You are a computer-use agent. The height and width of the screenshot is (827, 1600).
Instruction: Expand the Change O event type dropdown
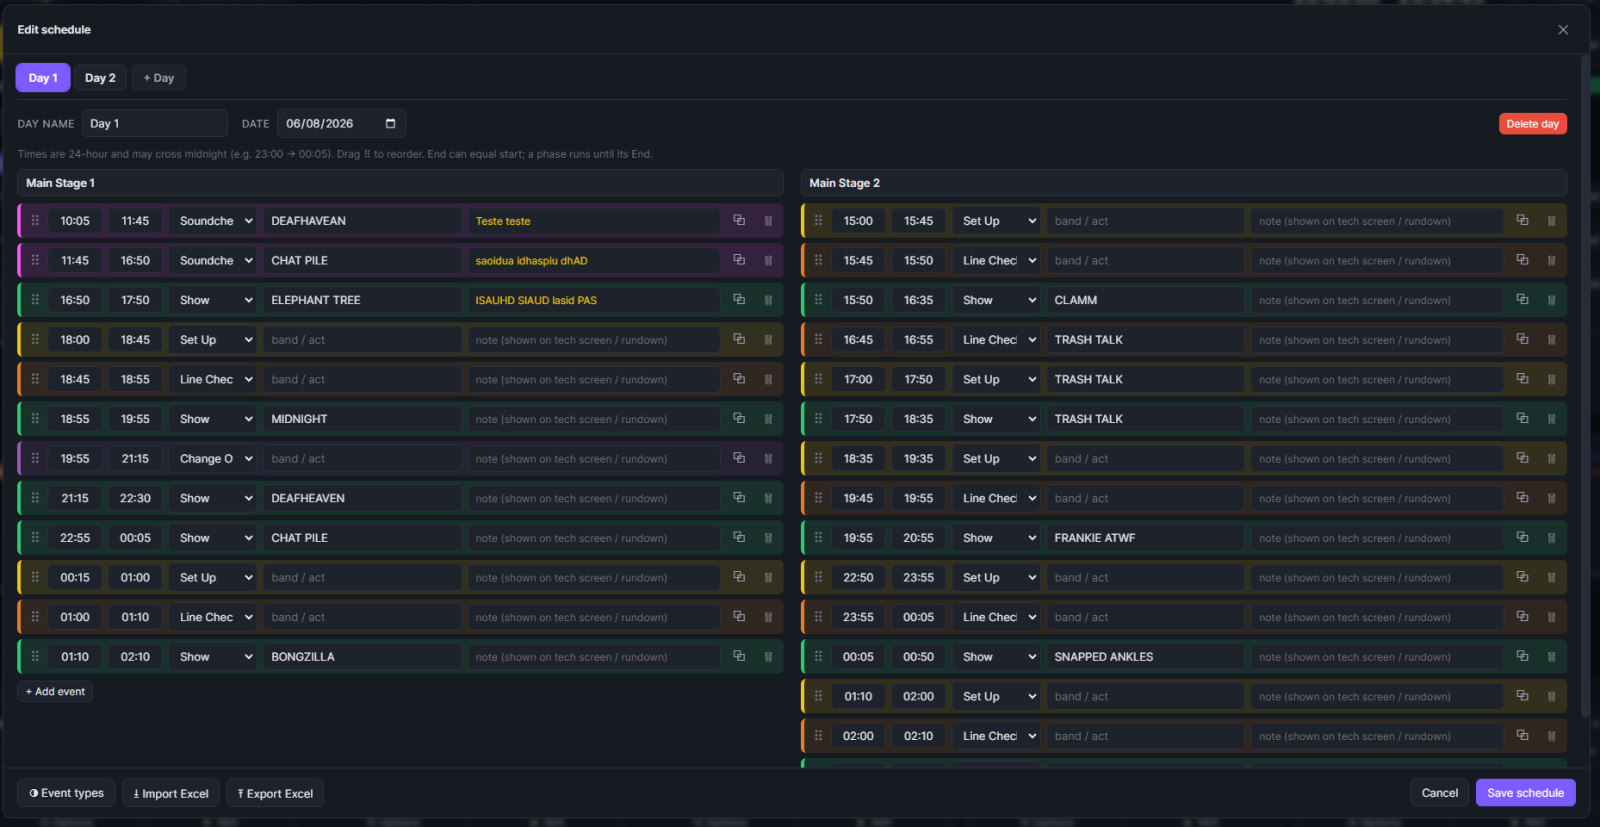[212, 459]
